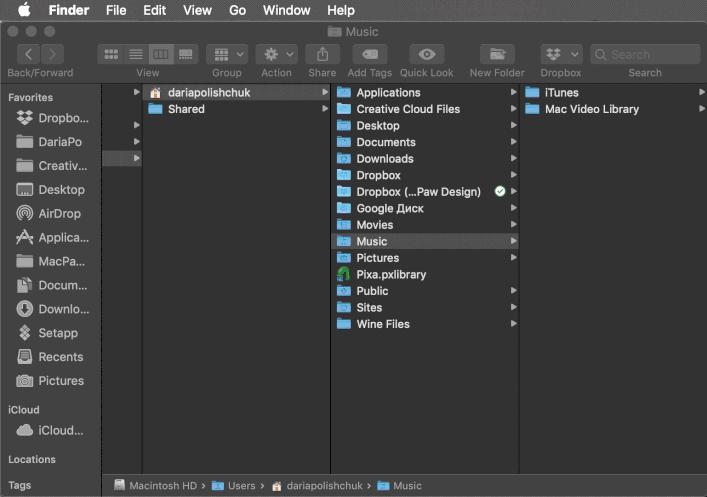The width and height of the screenshot is (707, 497).
Task: Click into the Search field
Action: pyautogui.click(x=645, y=55)
